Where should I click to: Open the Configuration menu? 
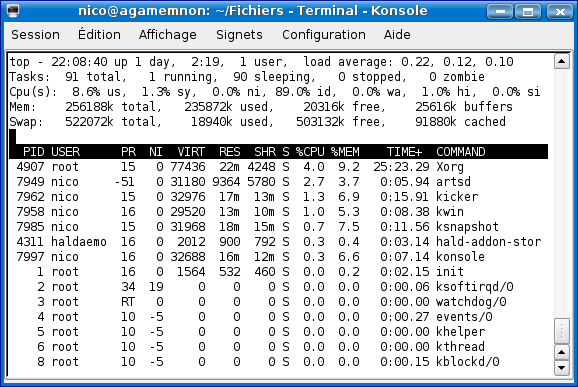324,35
